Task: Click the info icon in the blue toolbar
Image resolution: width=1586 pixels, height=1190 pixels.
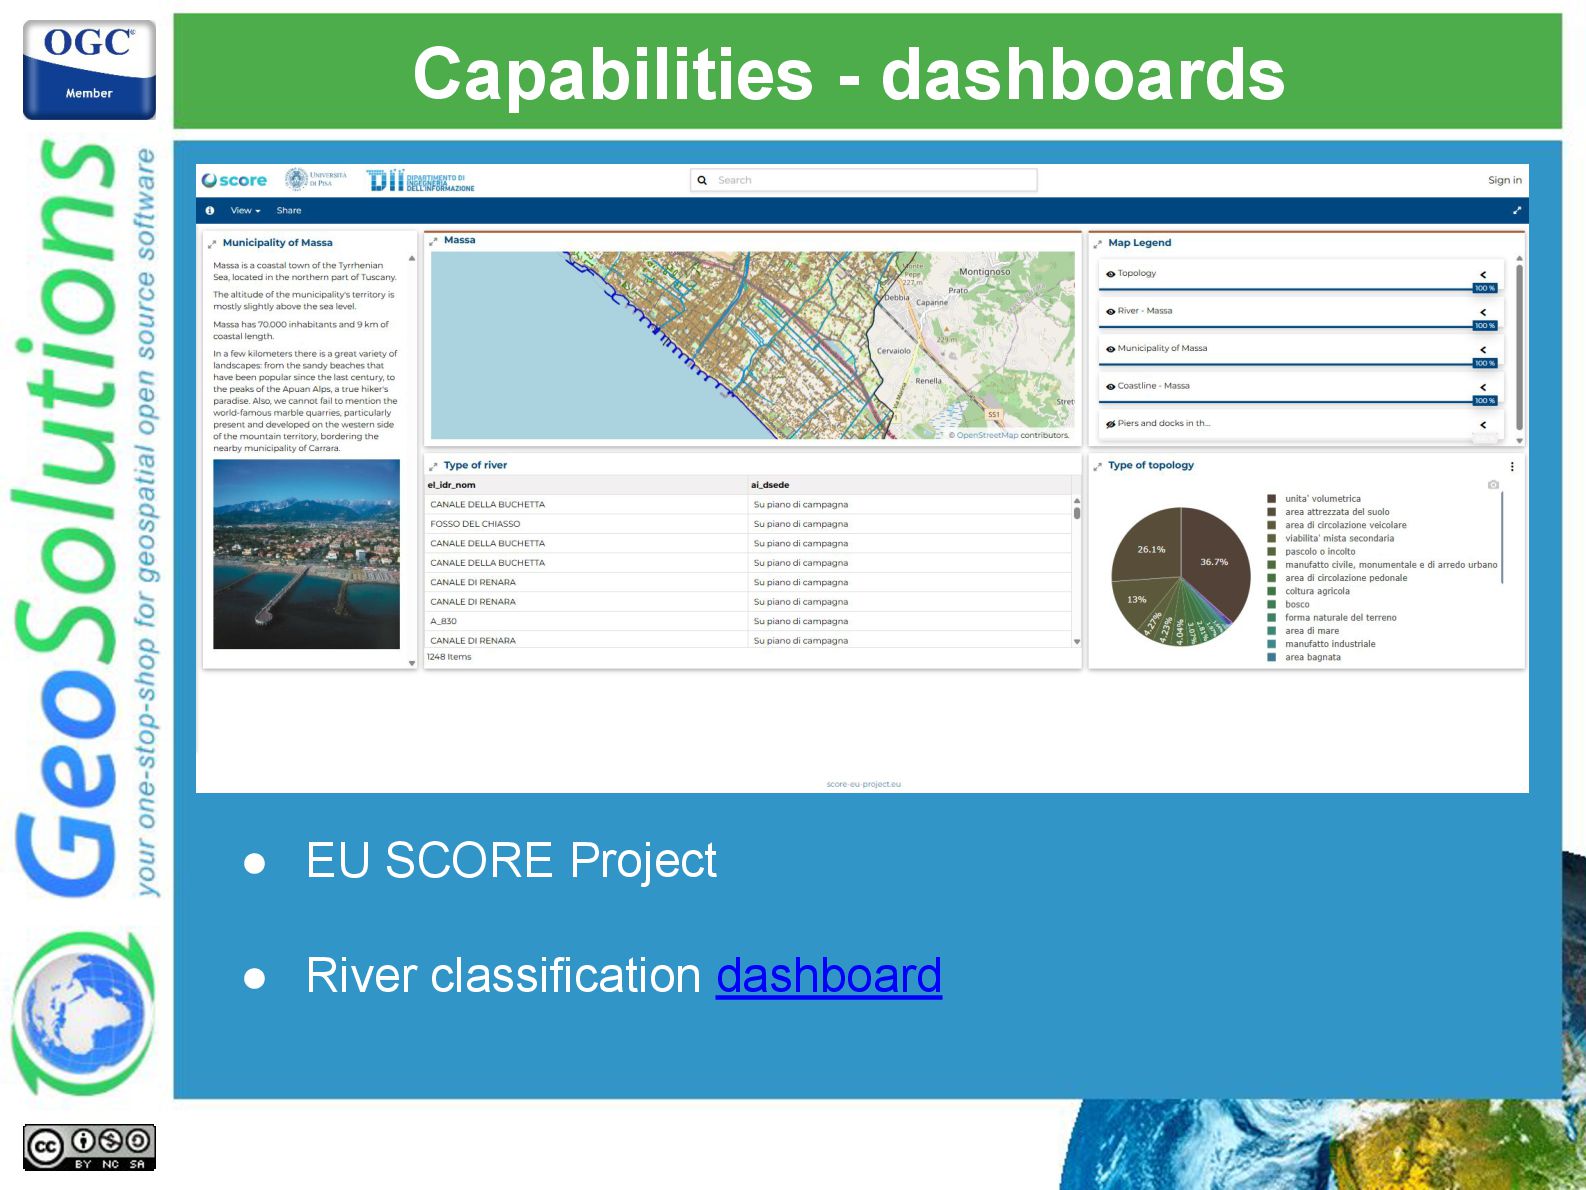Action: pyautogui.click(x=210, y=210)
